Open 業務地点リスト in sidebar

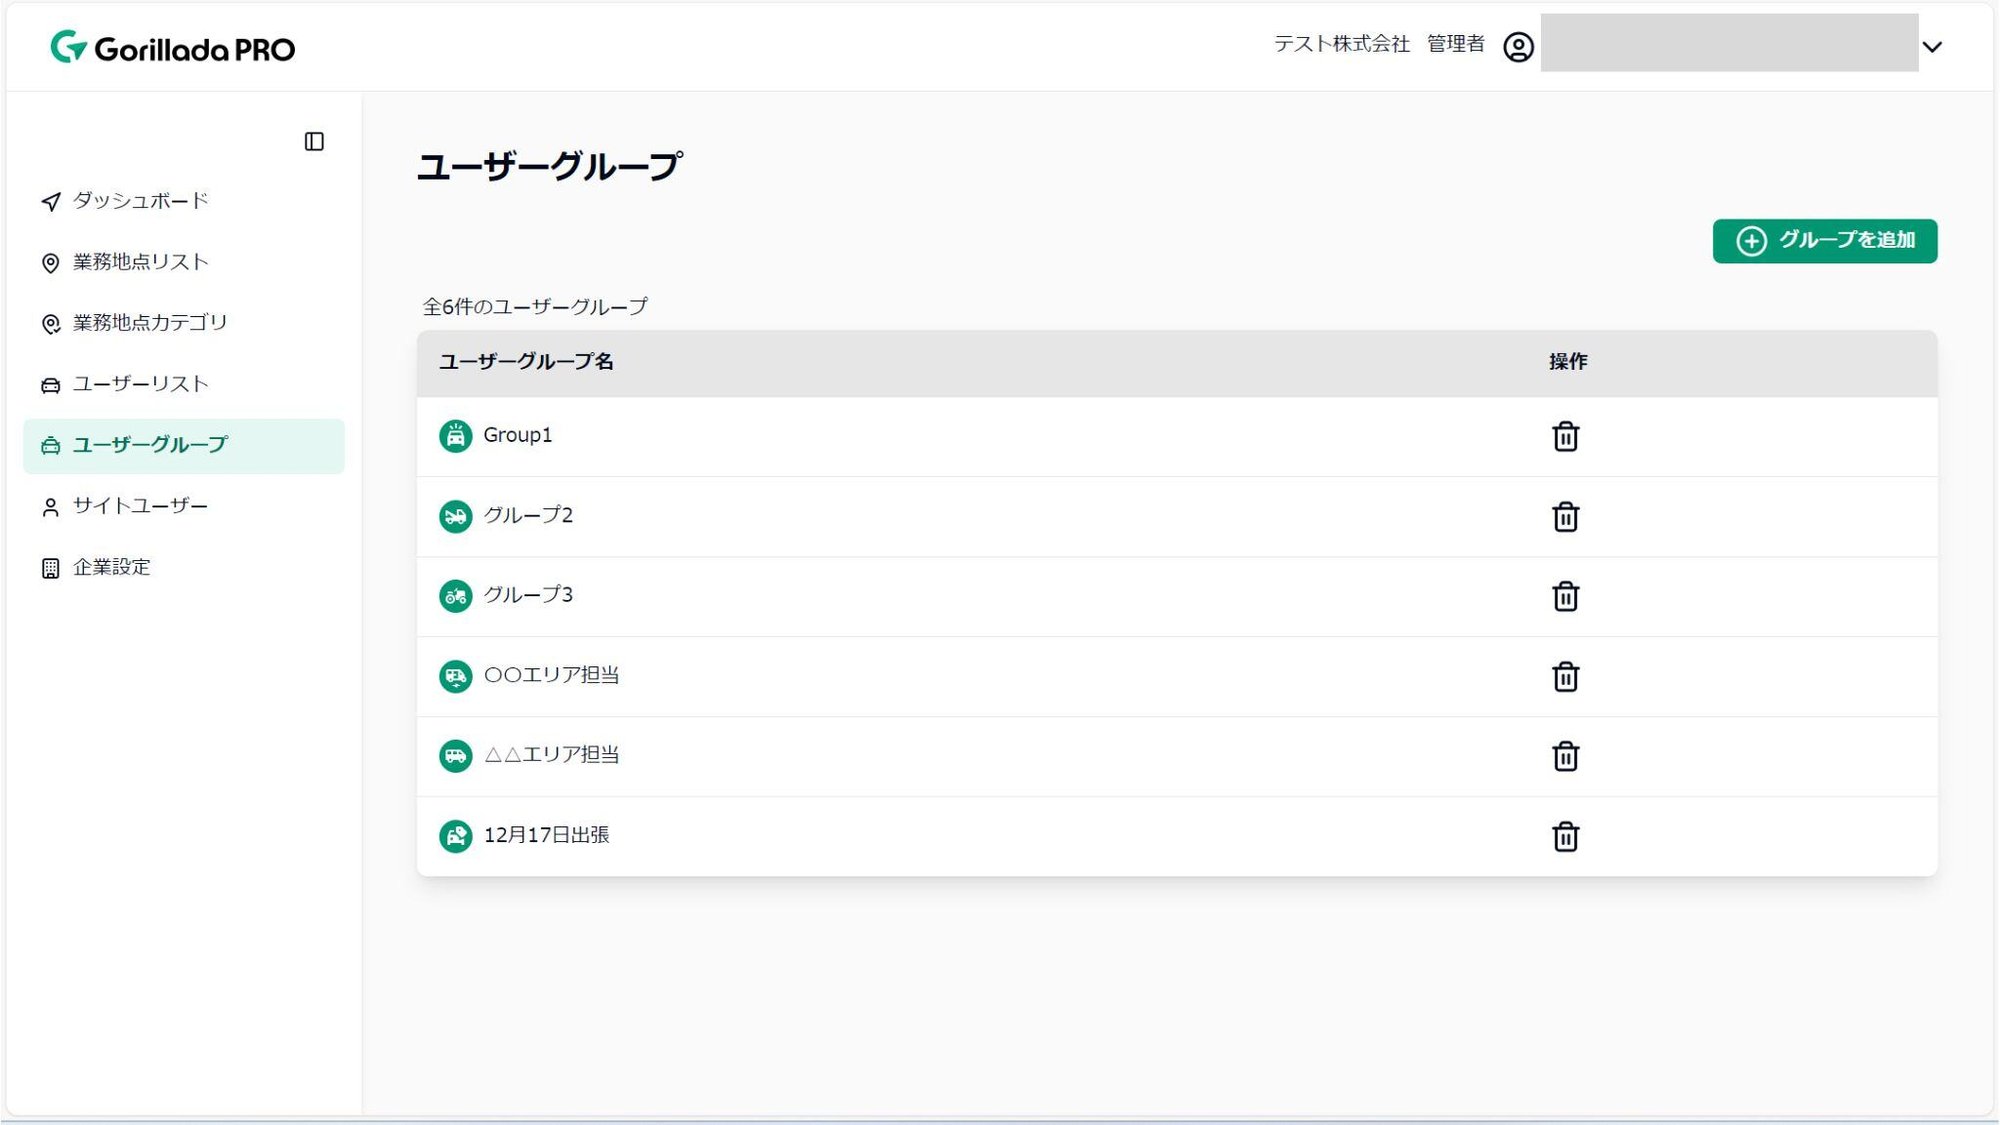tap(183, 262)
